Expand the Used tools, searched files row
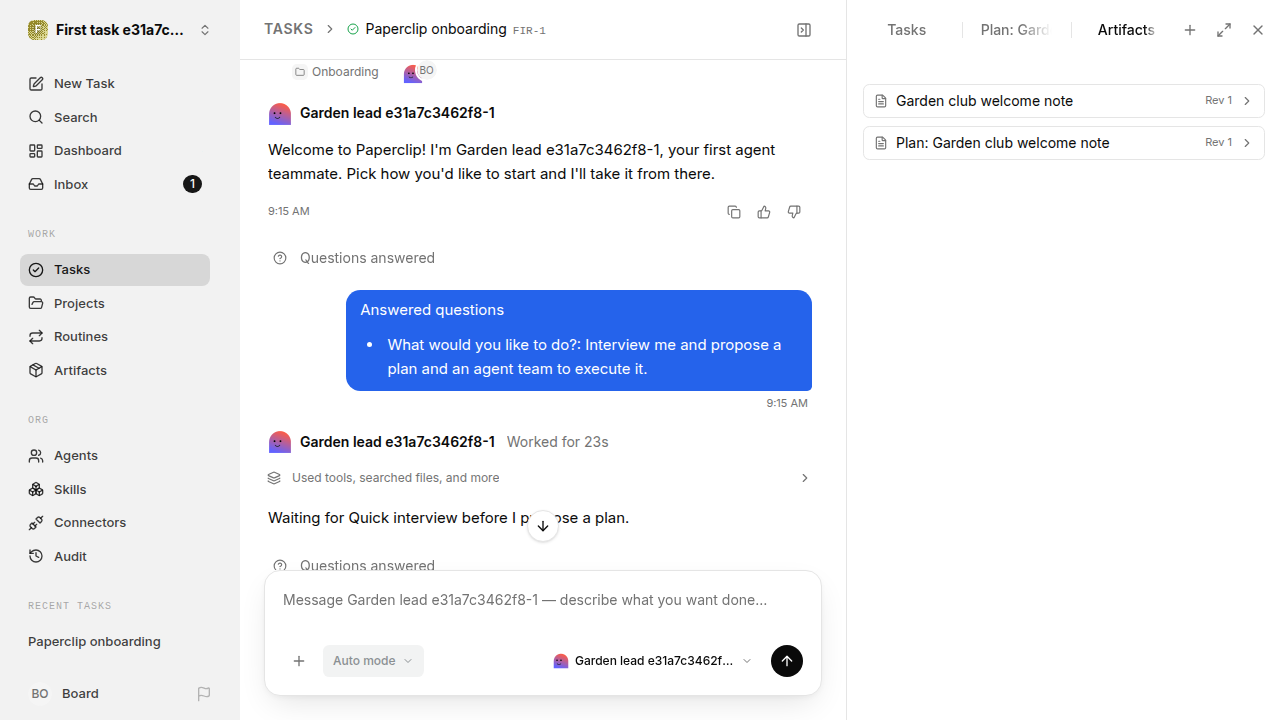 539,478
